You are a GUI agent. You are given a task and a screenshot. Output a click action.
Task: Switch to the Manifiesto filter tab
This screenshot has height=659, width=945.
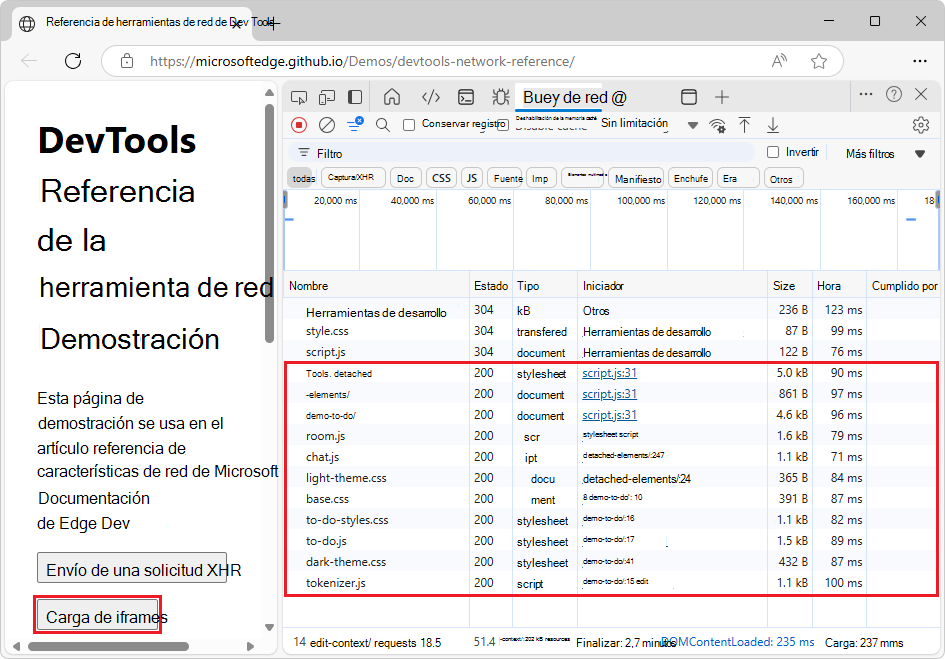[x=638, y=177]
